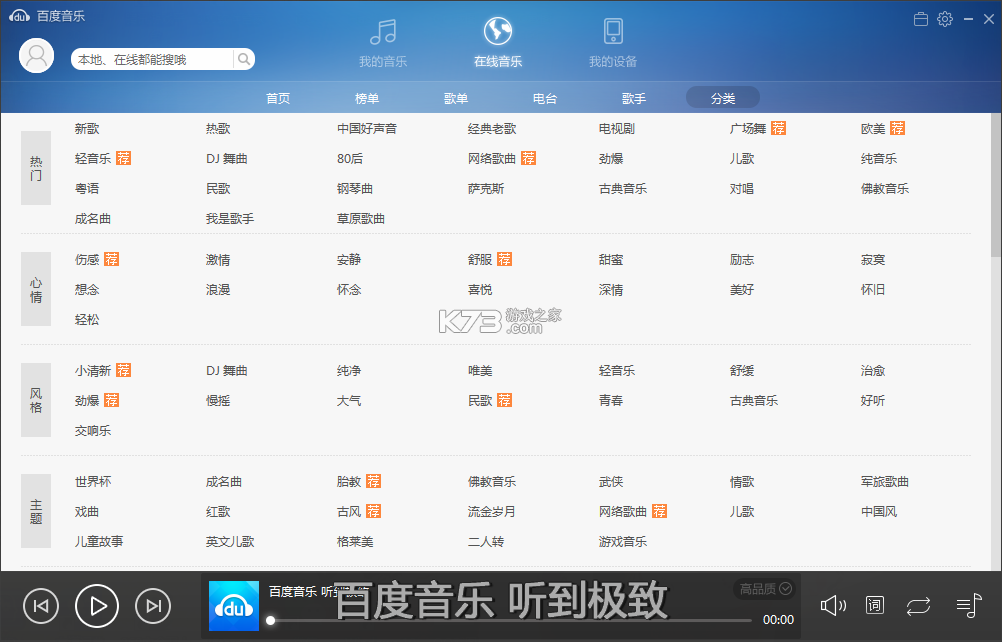Open 慢摇 style
The image size is (1002, 642).
click(x=218, y=401)
